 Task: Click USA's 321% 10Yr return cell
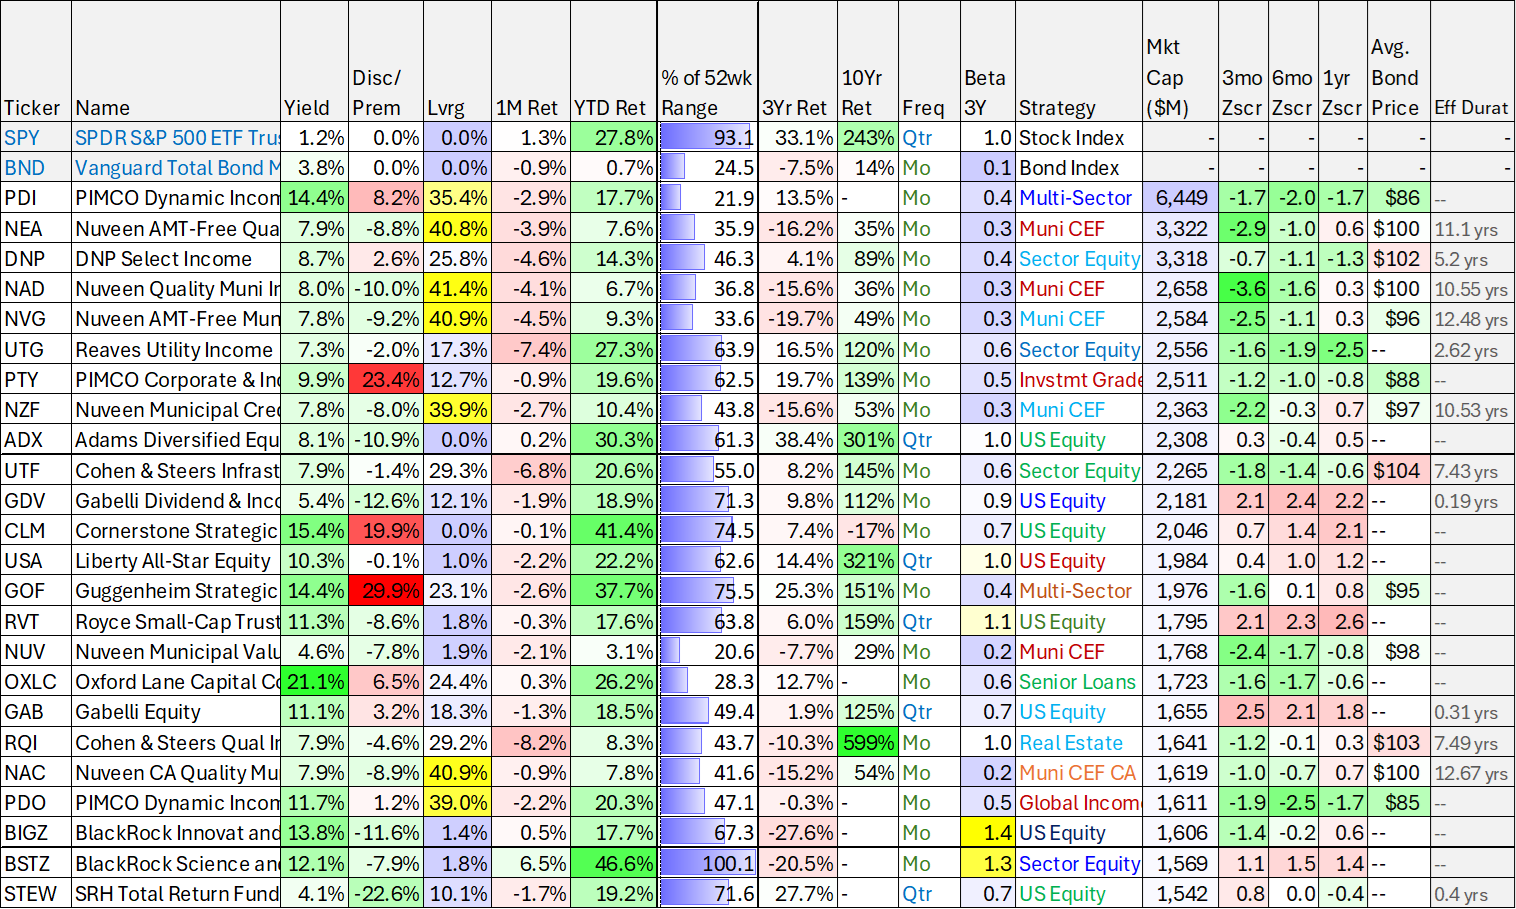pyautogui.click(x=868, y=561)
